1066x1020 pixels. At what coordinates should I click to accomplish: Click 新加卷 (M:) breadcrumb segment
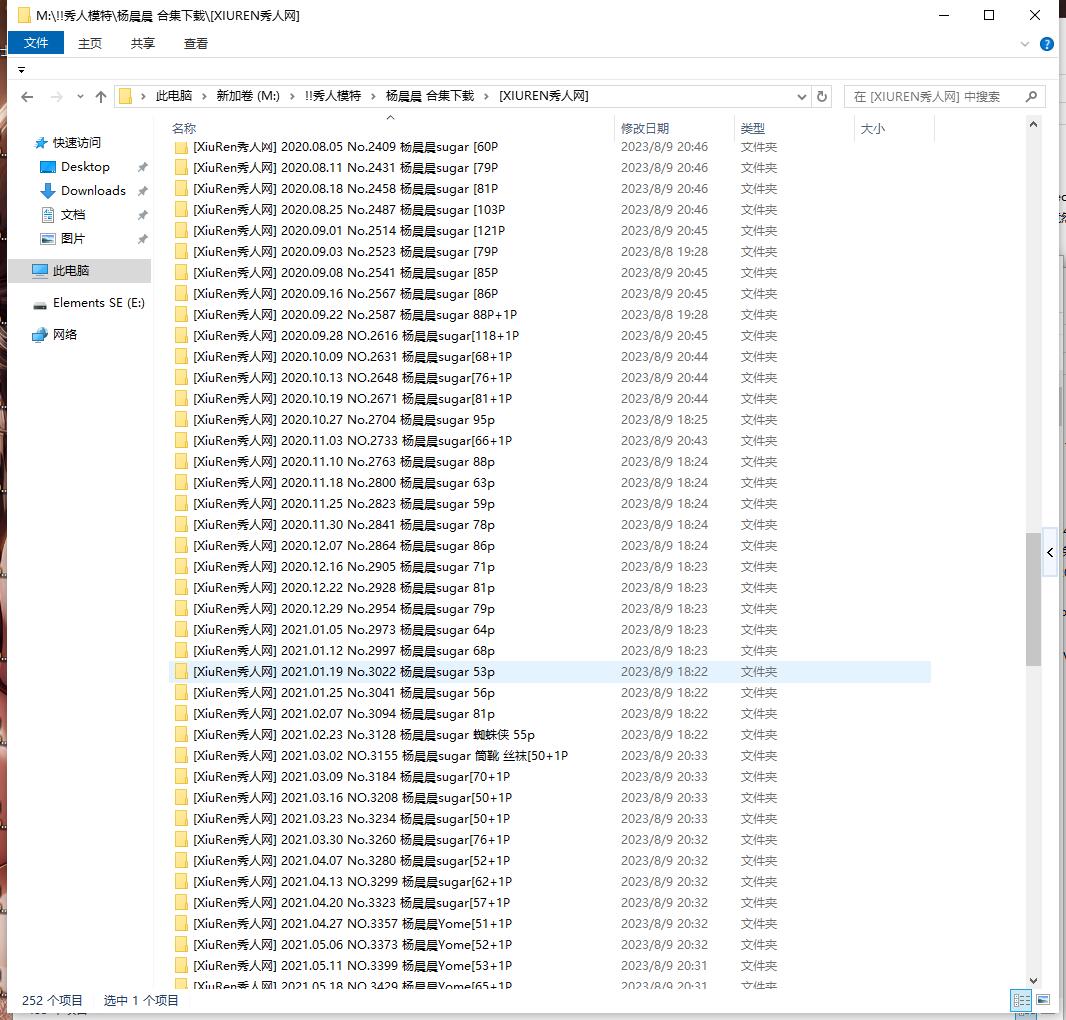248,96
